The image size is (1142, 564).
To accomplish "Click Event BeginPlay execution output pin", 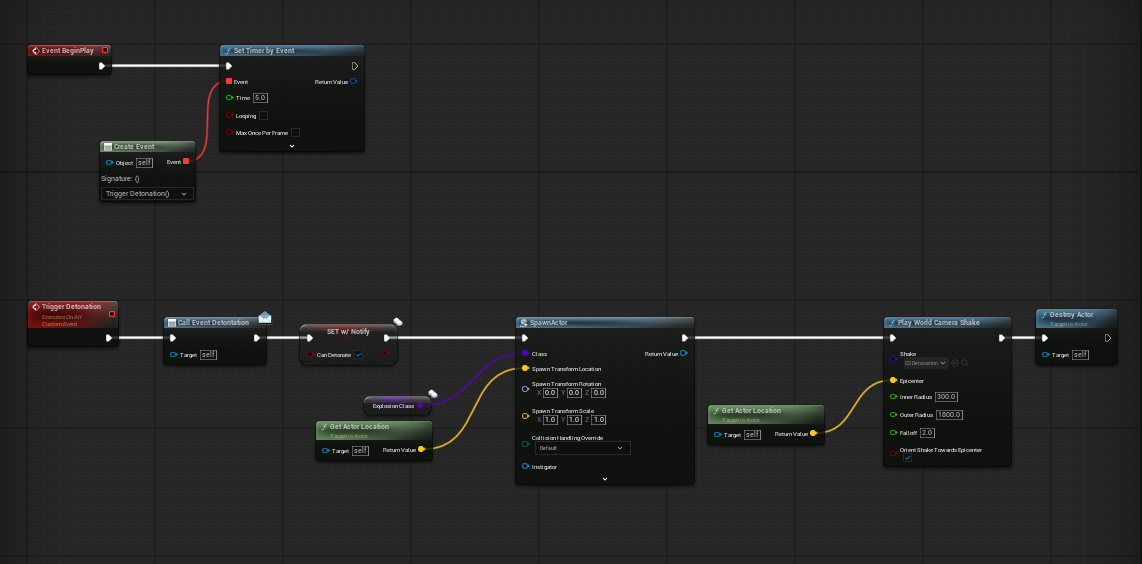I will coord(102,66).
